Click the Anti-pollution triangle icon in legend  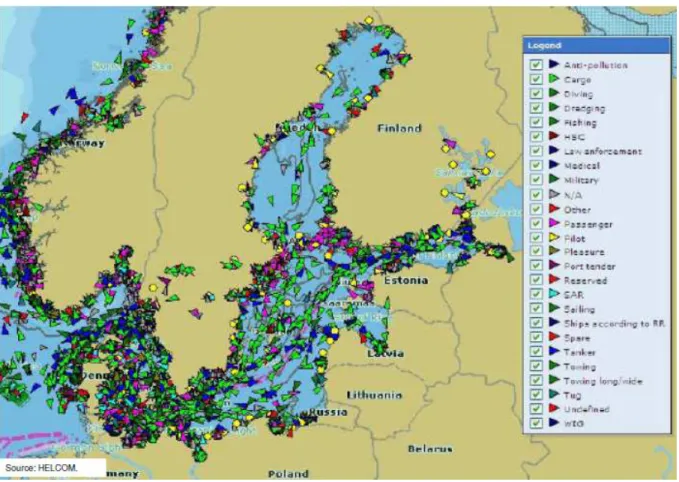(x=554, y=64)
